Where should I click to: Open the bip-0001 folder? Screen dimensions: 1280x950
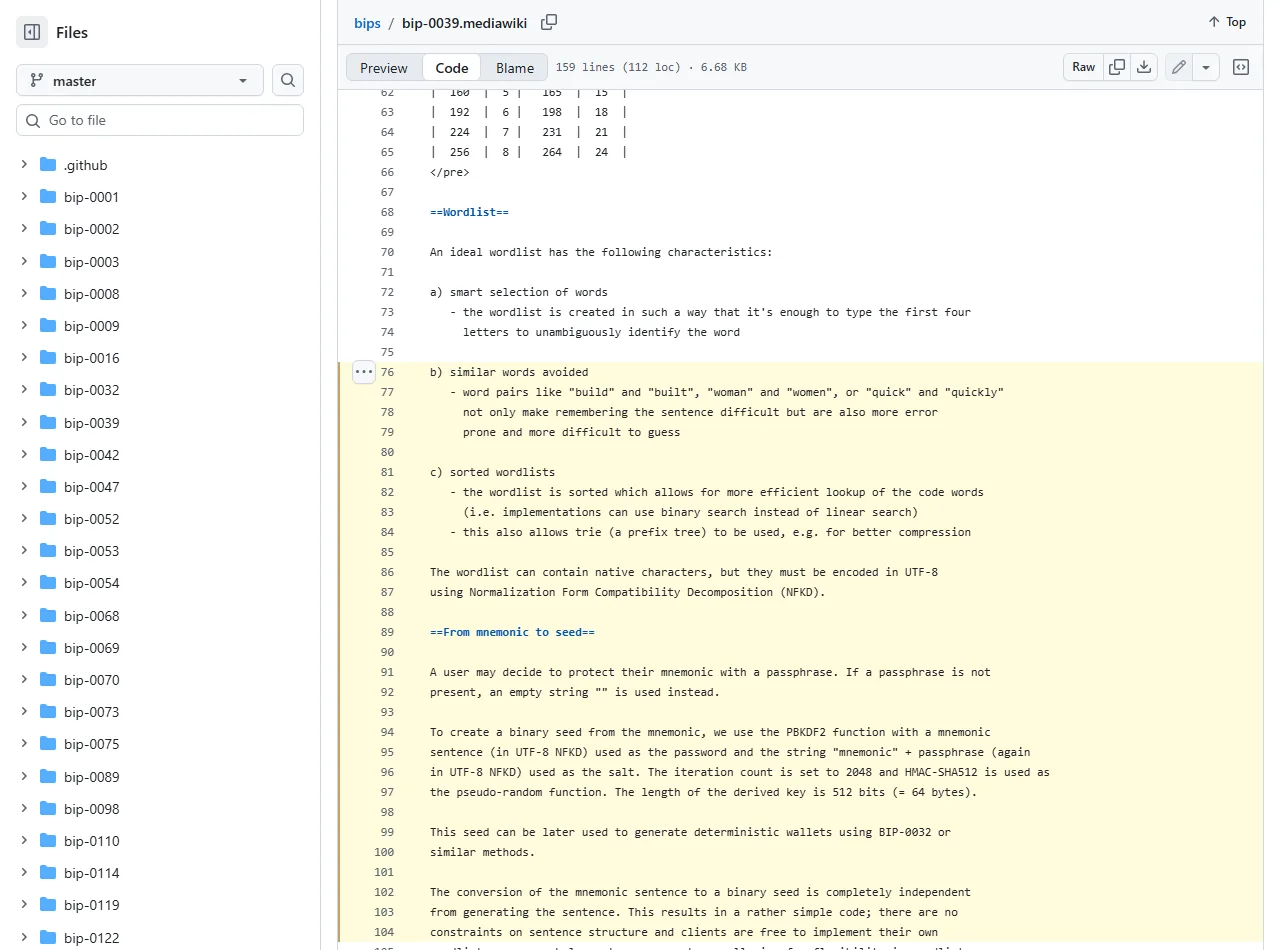click(x=91, y=197)
